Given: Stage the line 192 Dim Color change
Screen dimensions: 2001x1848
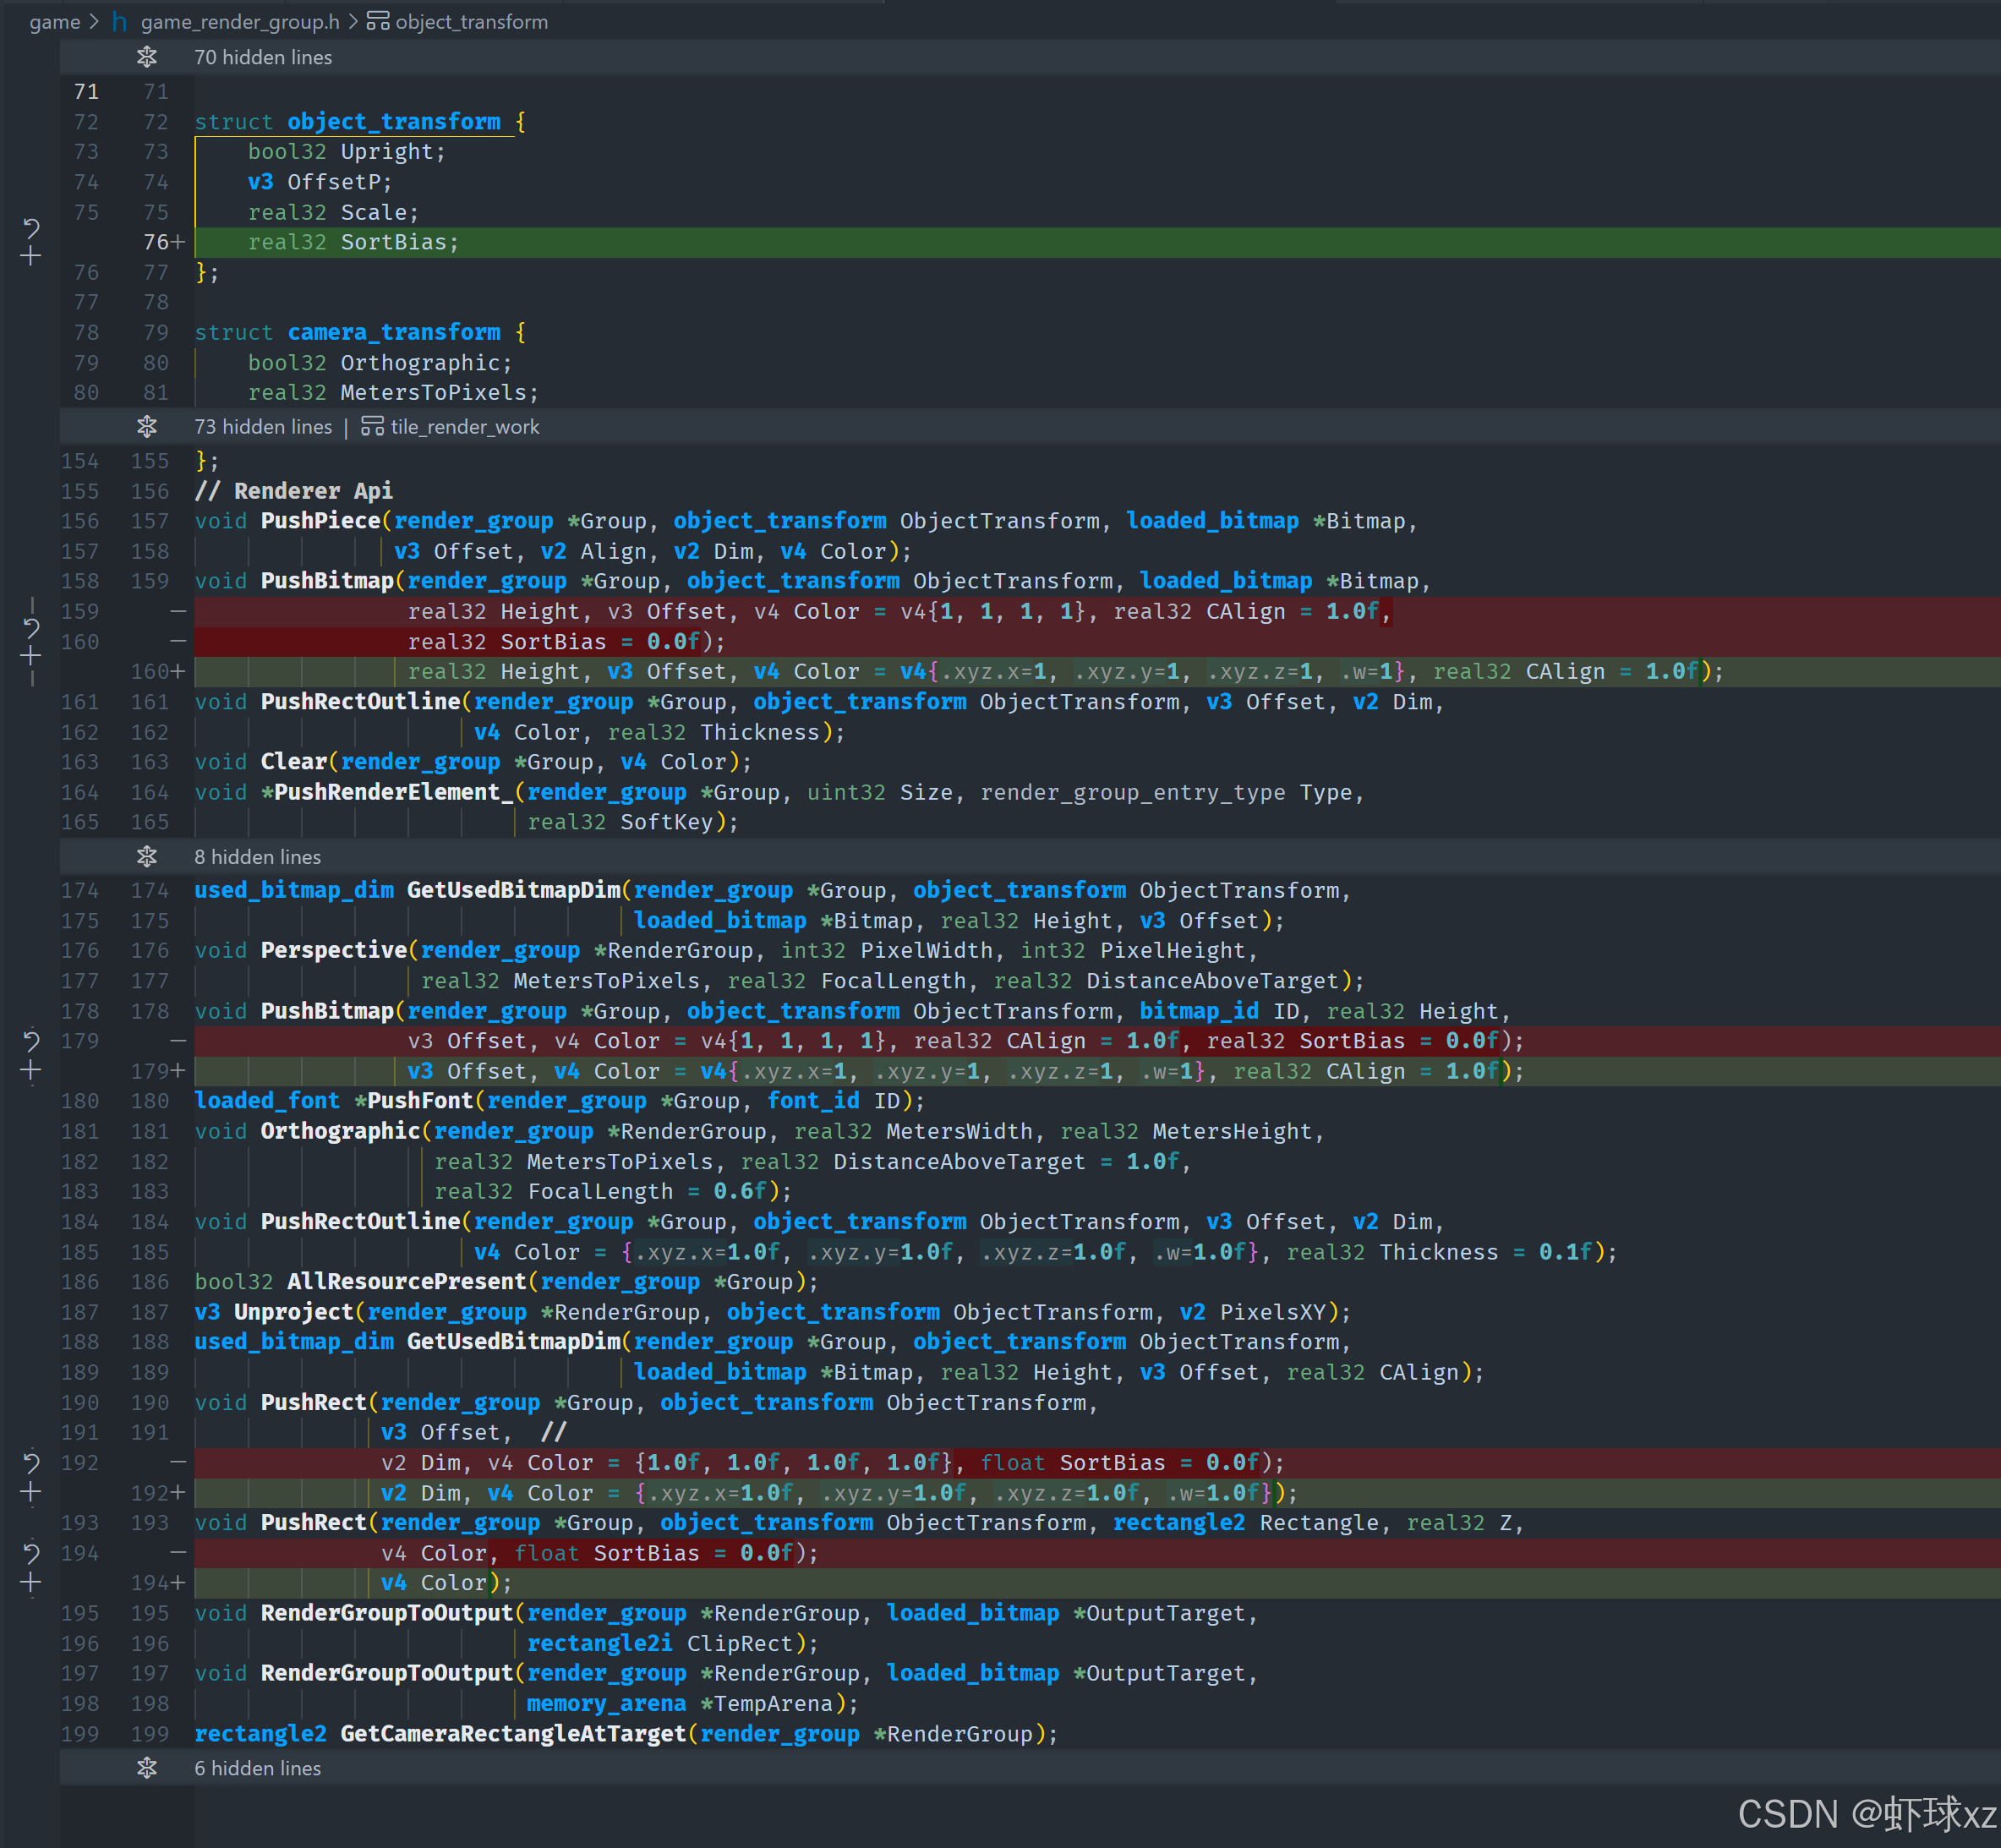Looking at the screenshot, I should pyautogui.click(x=31, y=1493).
